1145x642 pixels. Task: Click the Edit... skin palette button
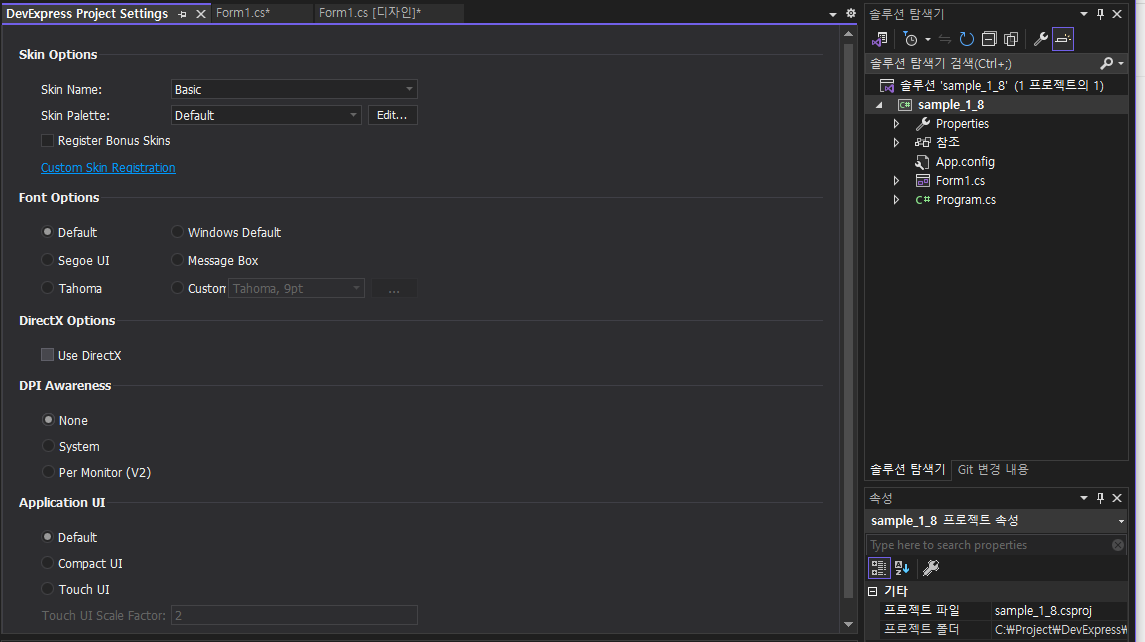pos(392,115)
